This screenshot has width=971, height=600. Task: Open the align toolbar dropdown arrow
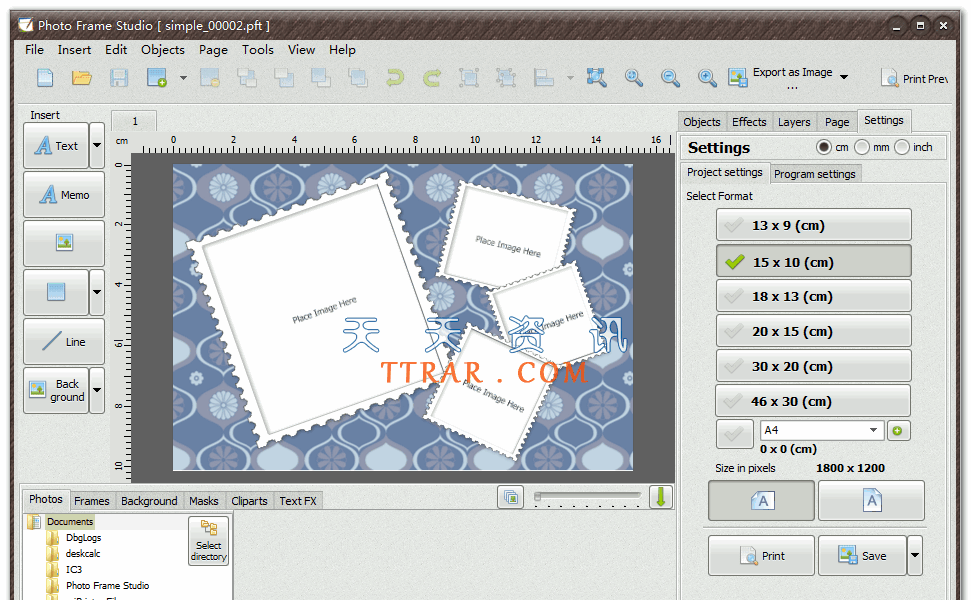tap(570, 78)
